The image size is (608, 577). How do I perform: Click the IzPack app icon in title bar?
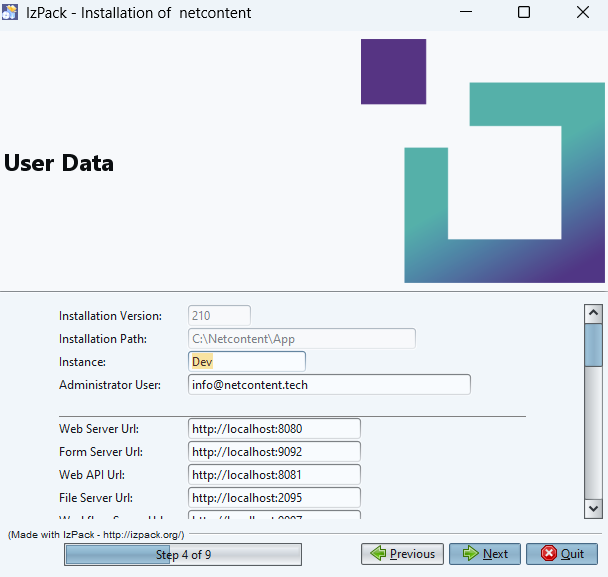[x=10, y=12]
